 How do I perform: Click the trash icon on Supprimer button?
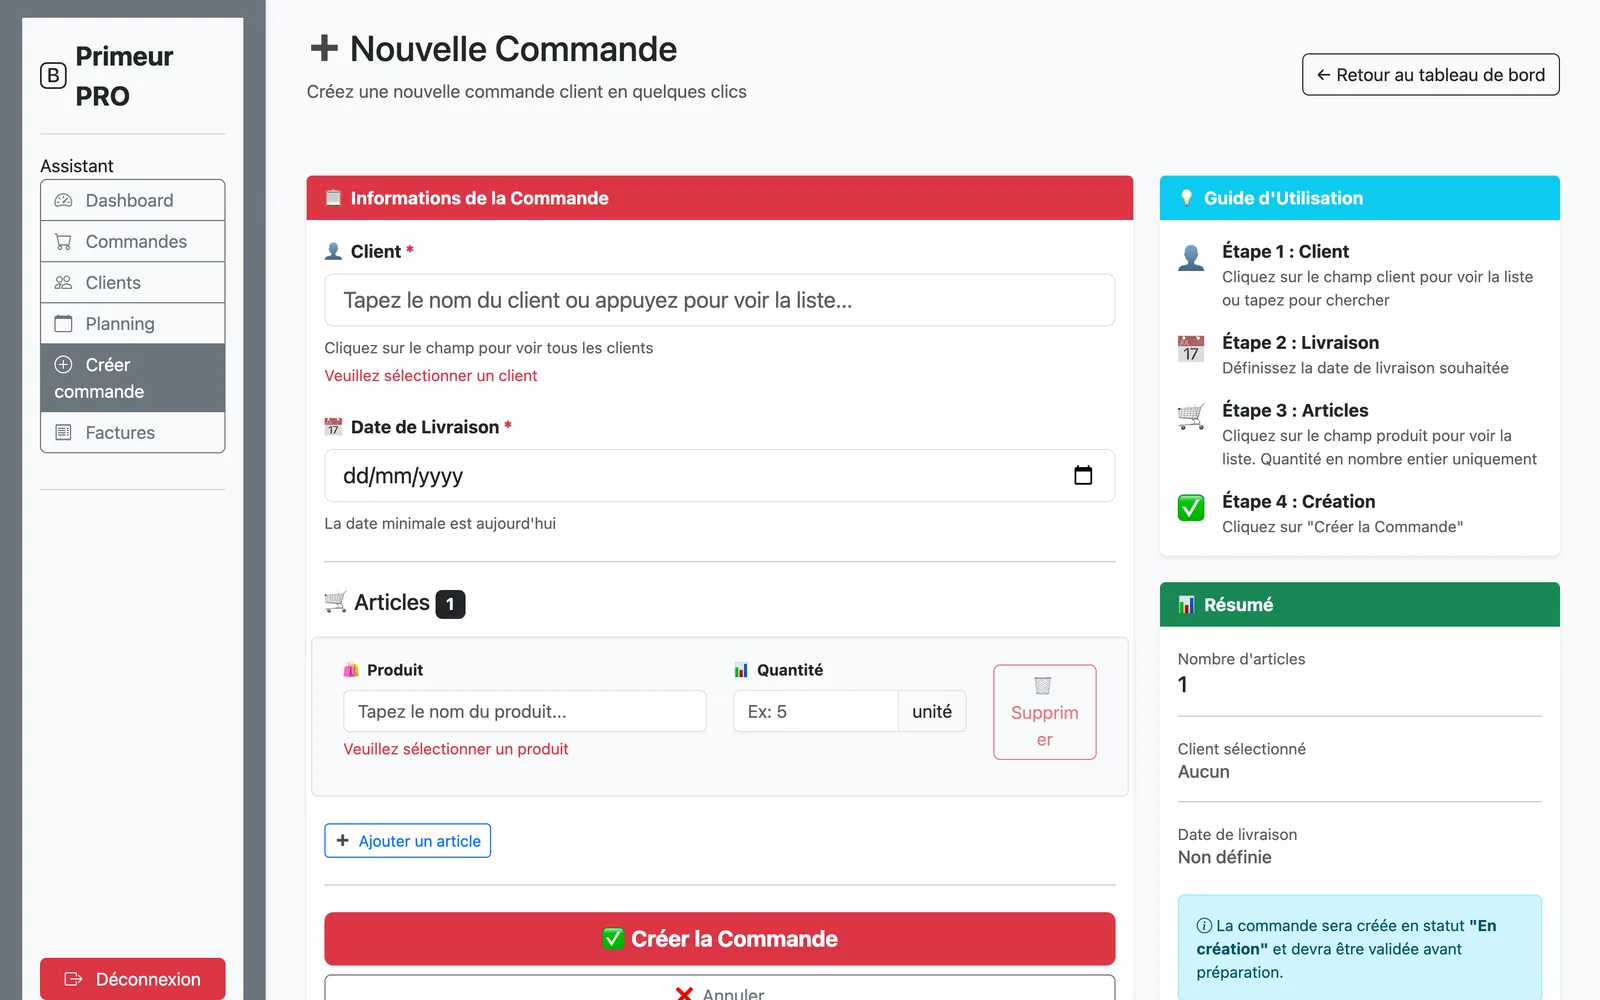pyautogui.click(x=1043, y=685)
